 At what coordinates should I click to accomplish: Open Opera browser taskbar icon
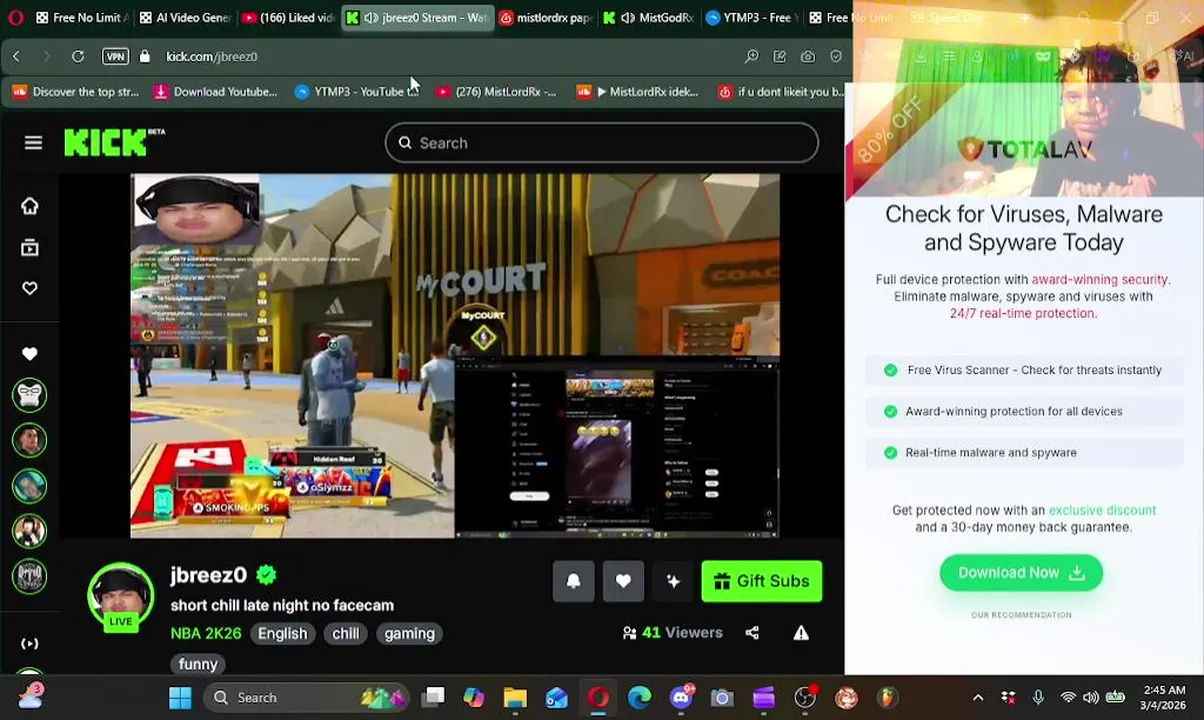tap(598, 698)
